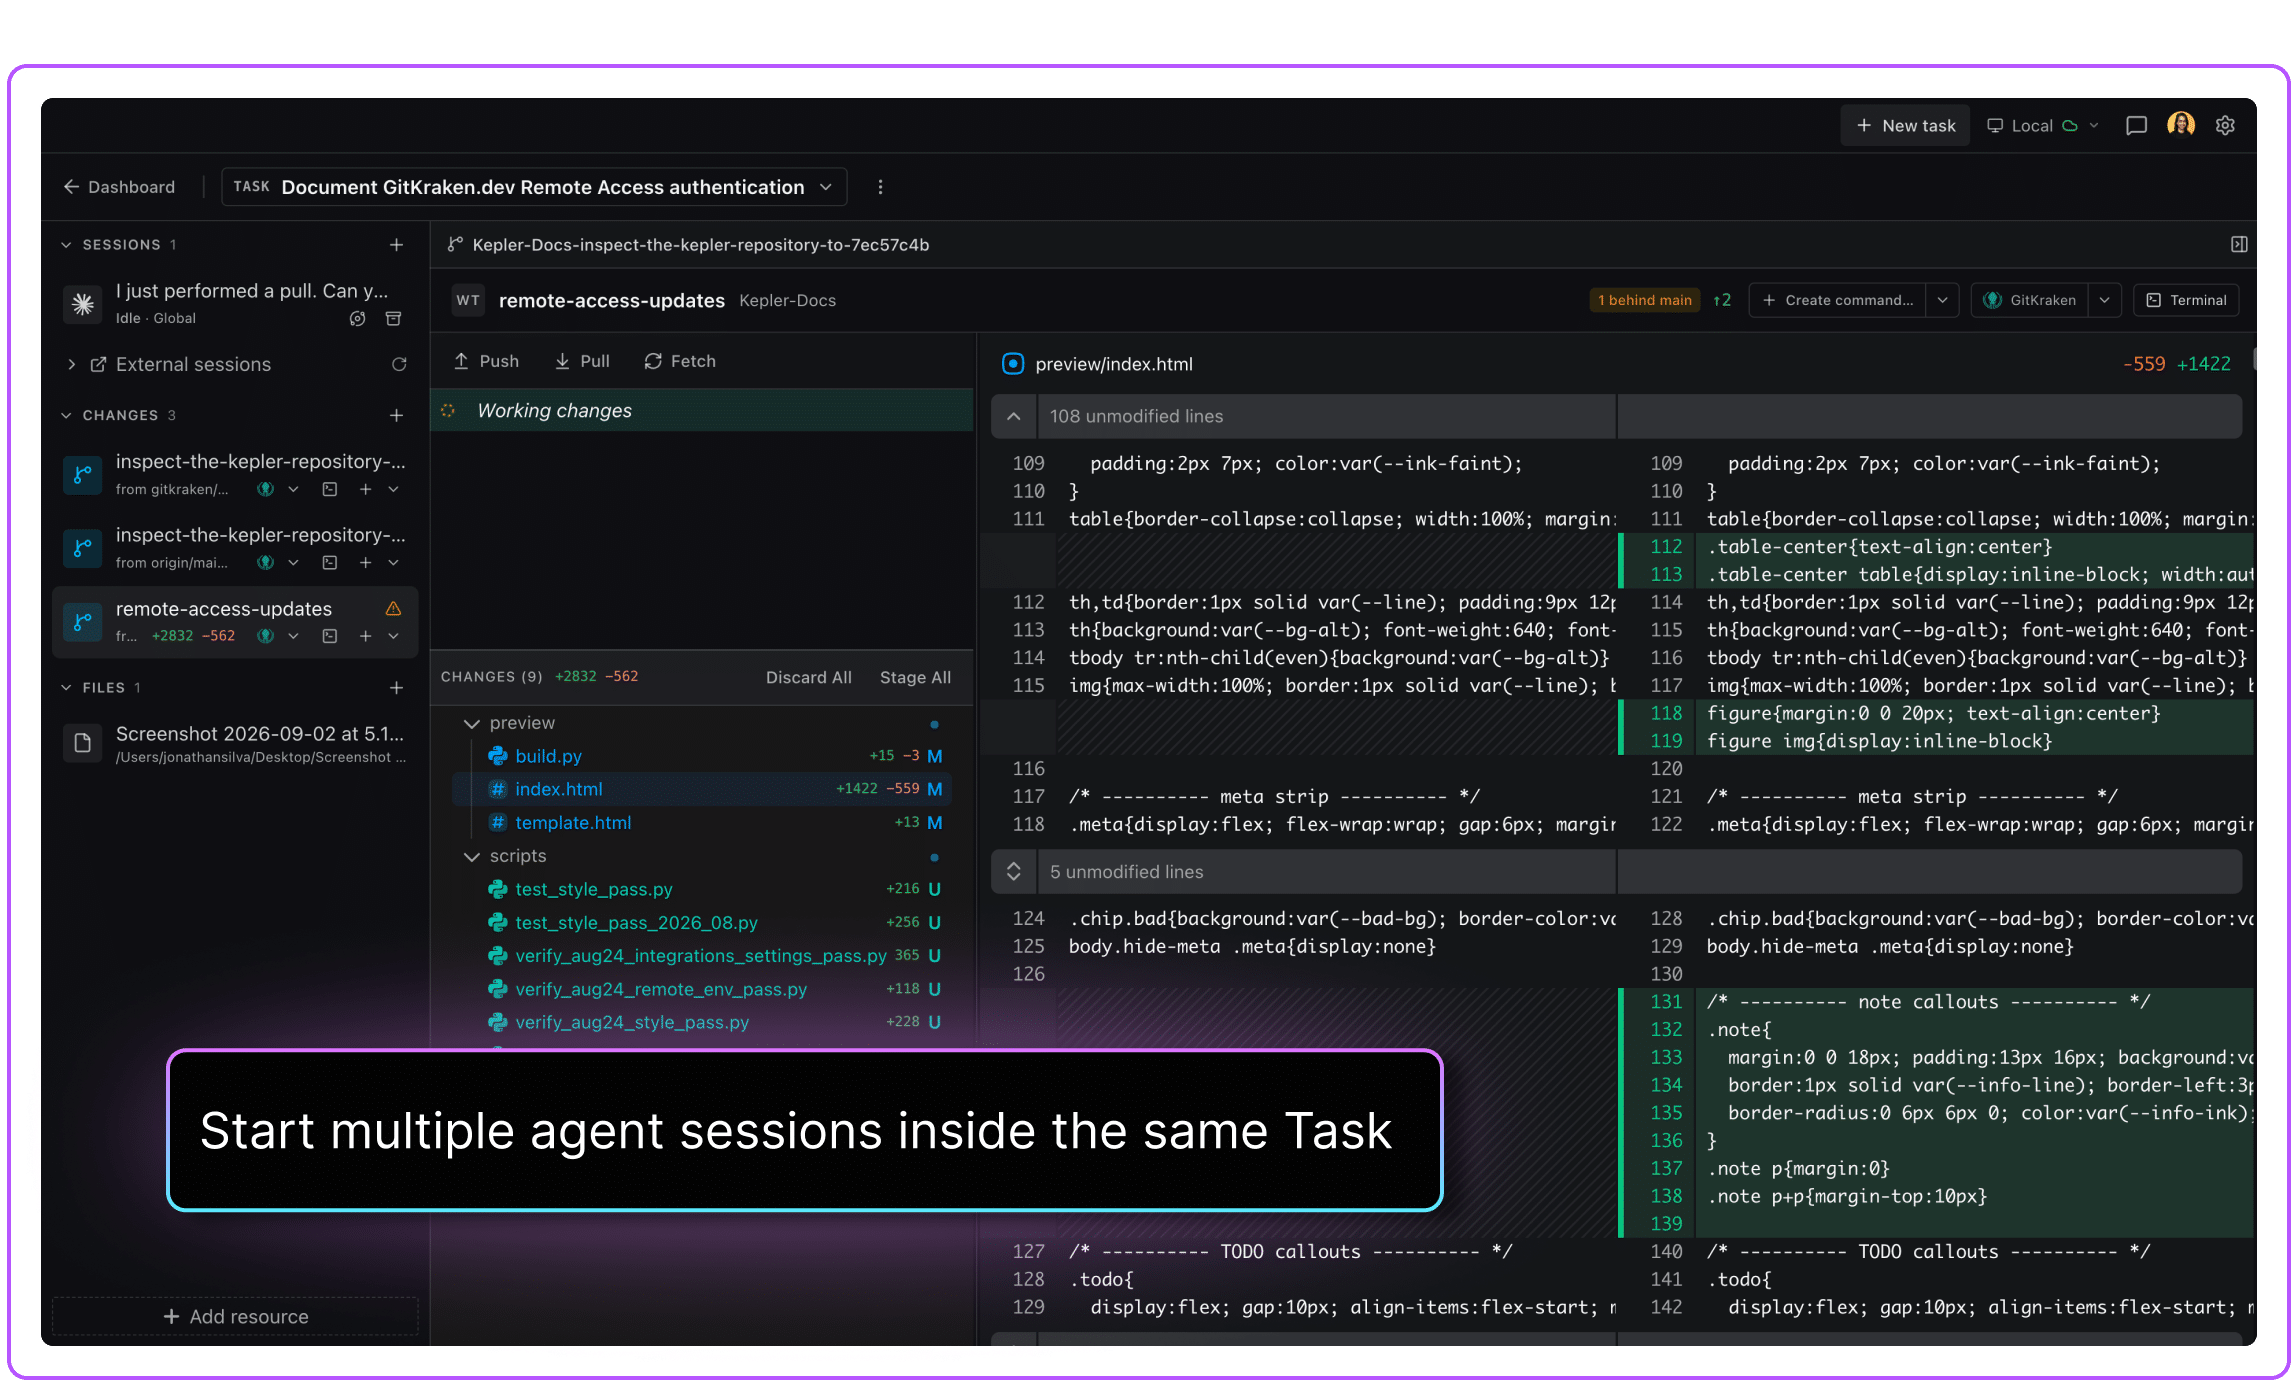Open terminal icon in the remote-access-updates row

(x=329, y=636)
